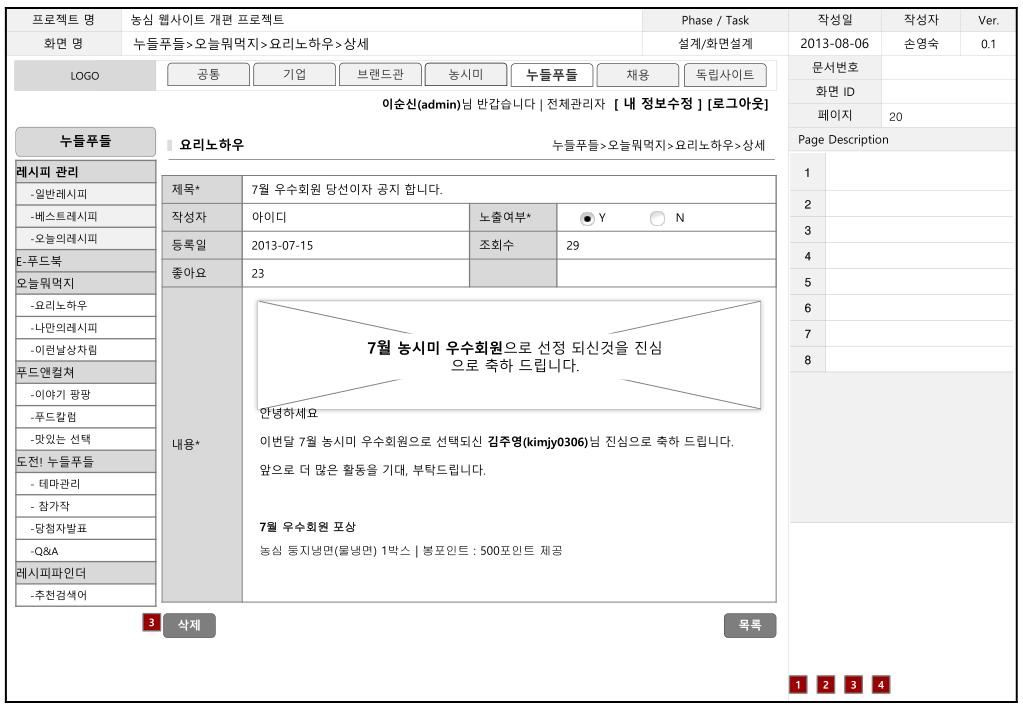Click the 목록 button
1023x708 pixels.
tap(750, 625)
